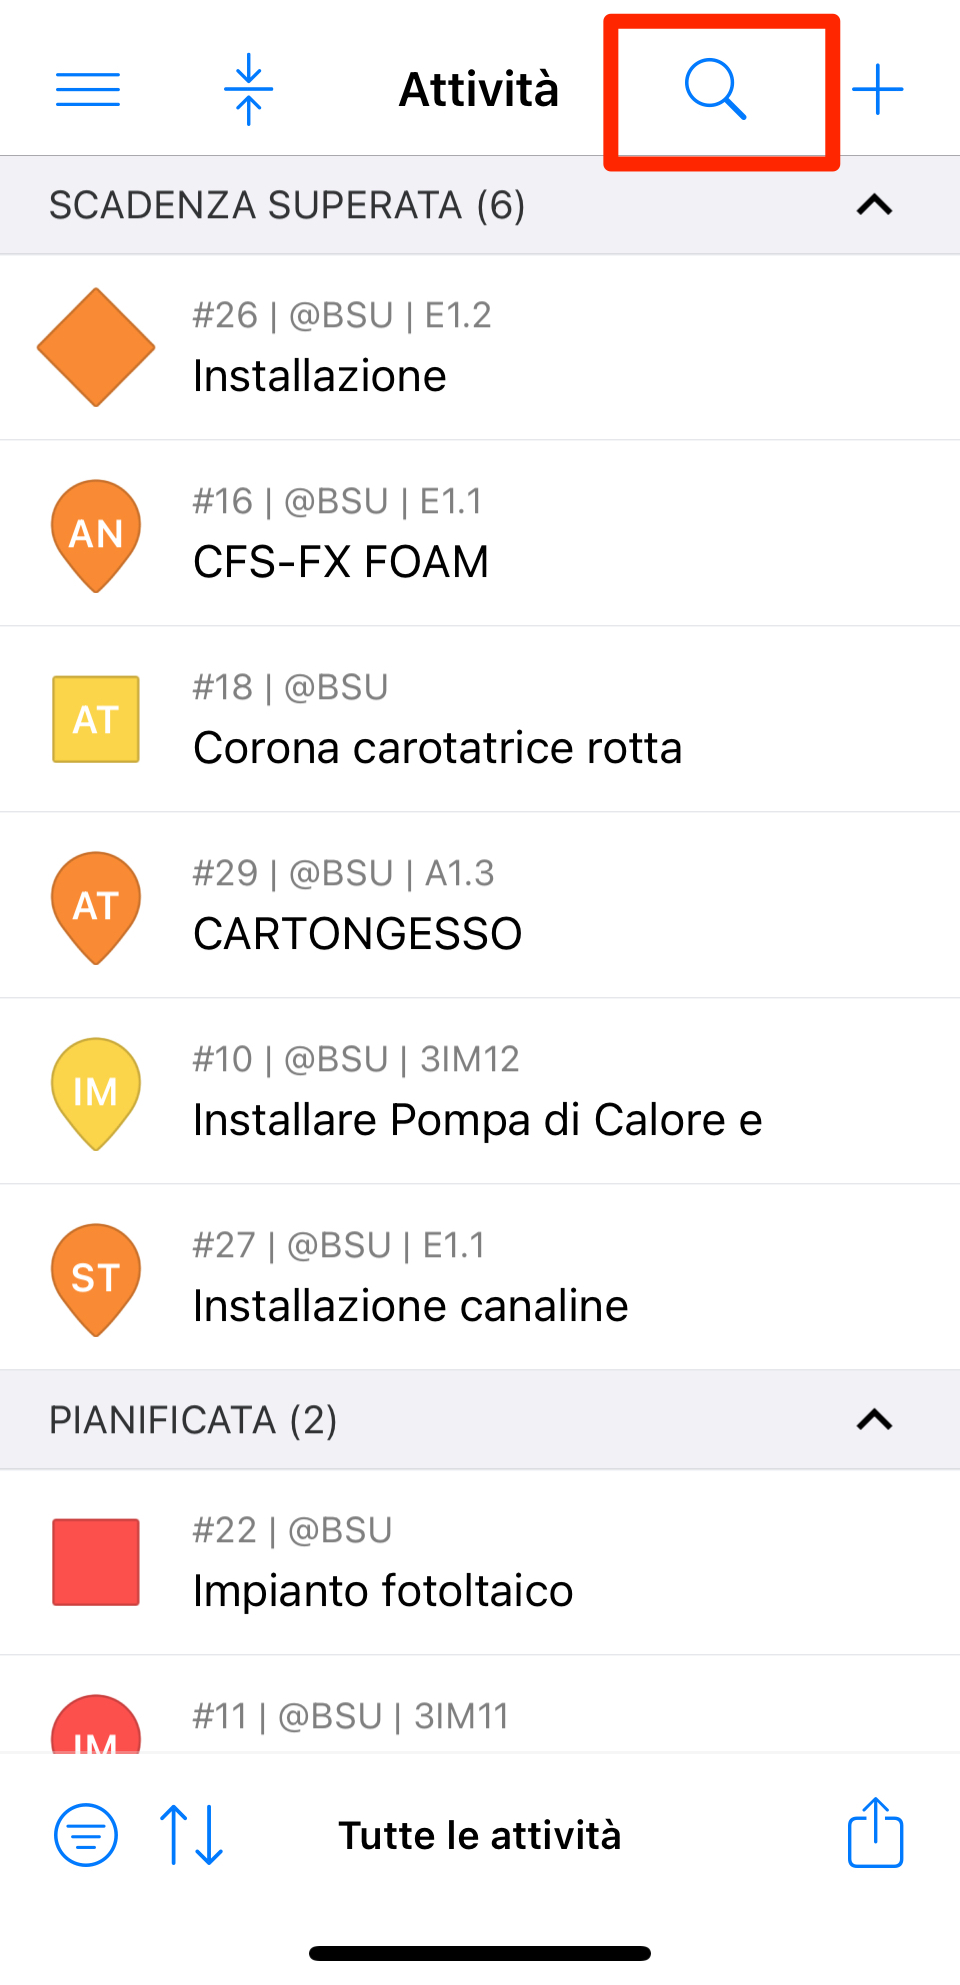Open the hamburger menu
Image resolution: width=960 pixels, height=1985 pixels.
coord(88,90)
